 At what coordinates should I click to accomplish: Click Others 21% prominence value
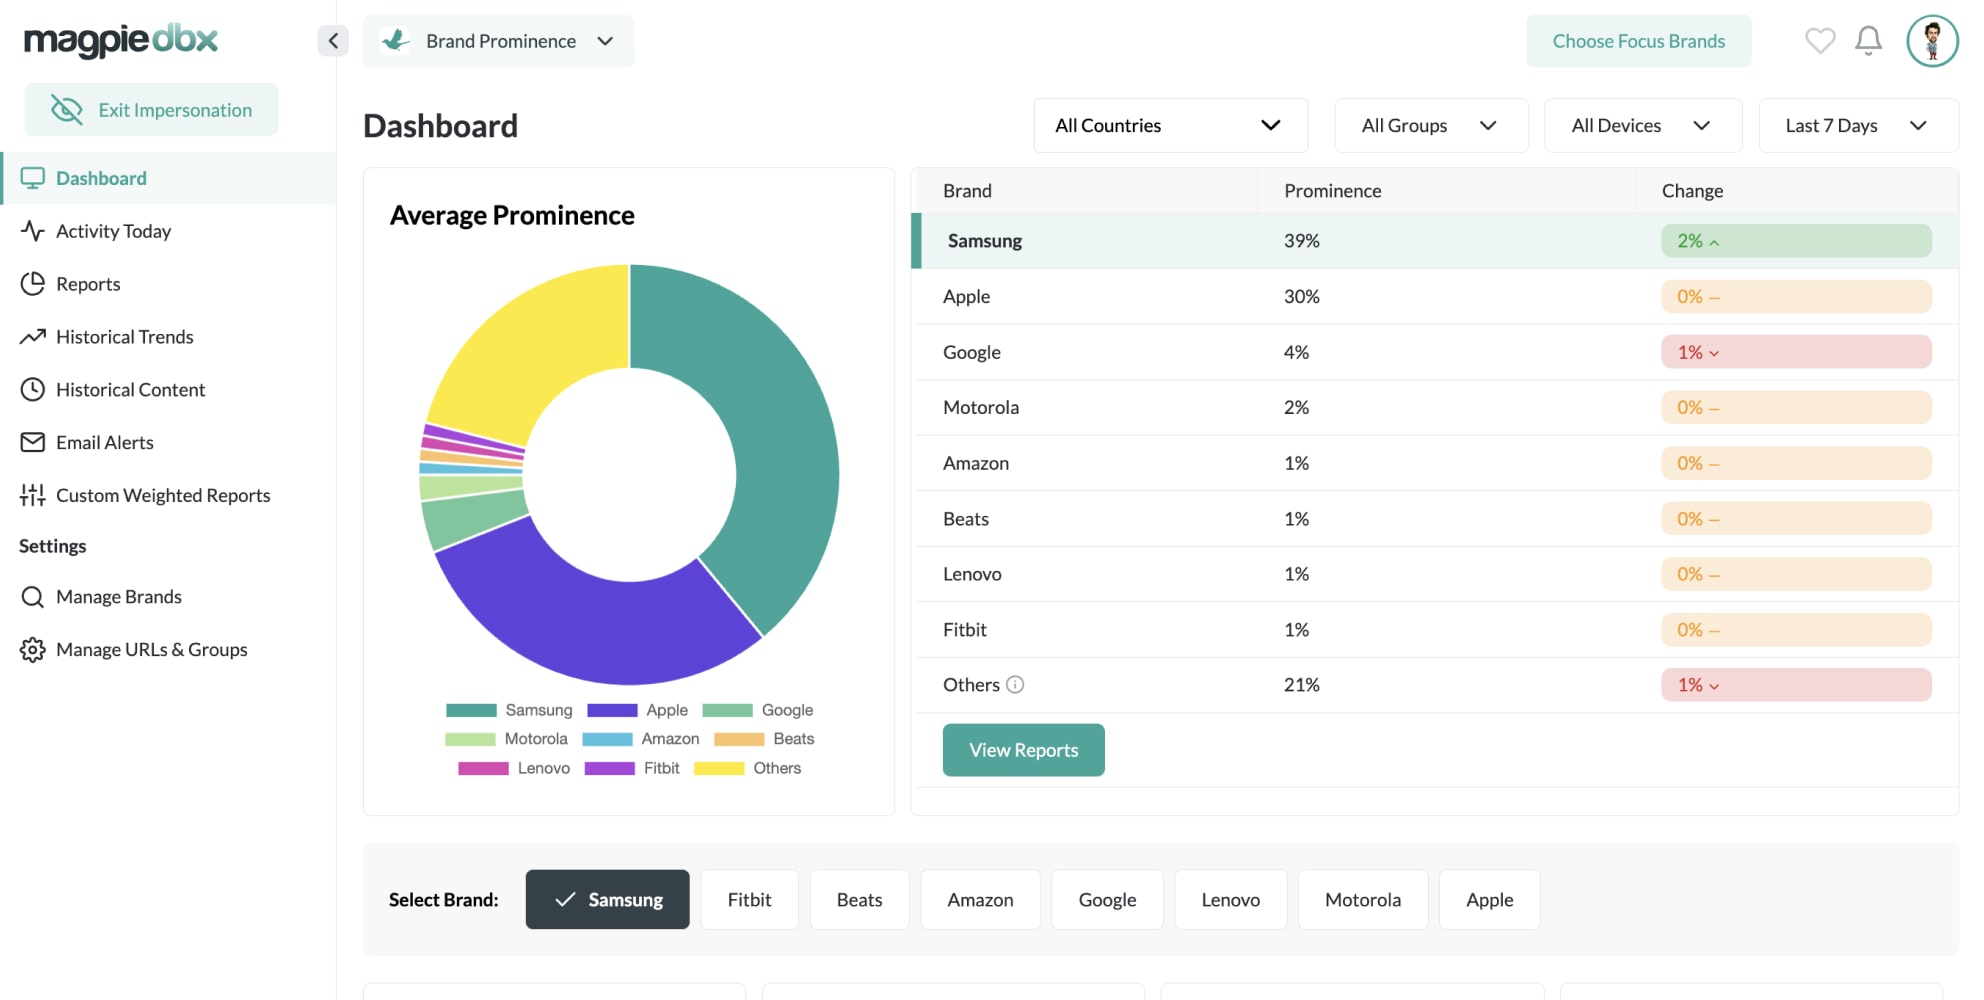coord(1301,685)
